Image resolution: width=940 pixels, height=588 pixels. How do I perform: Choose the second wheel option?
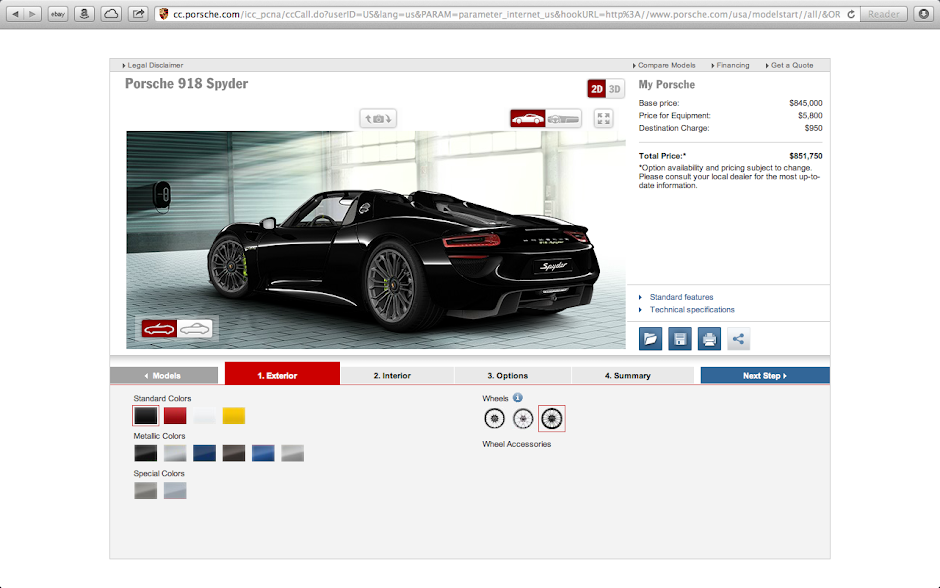523,418
